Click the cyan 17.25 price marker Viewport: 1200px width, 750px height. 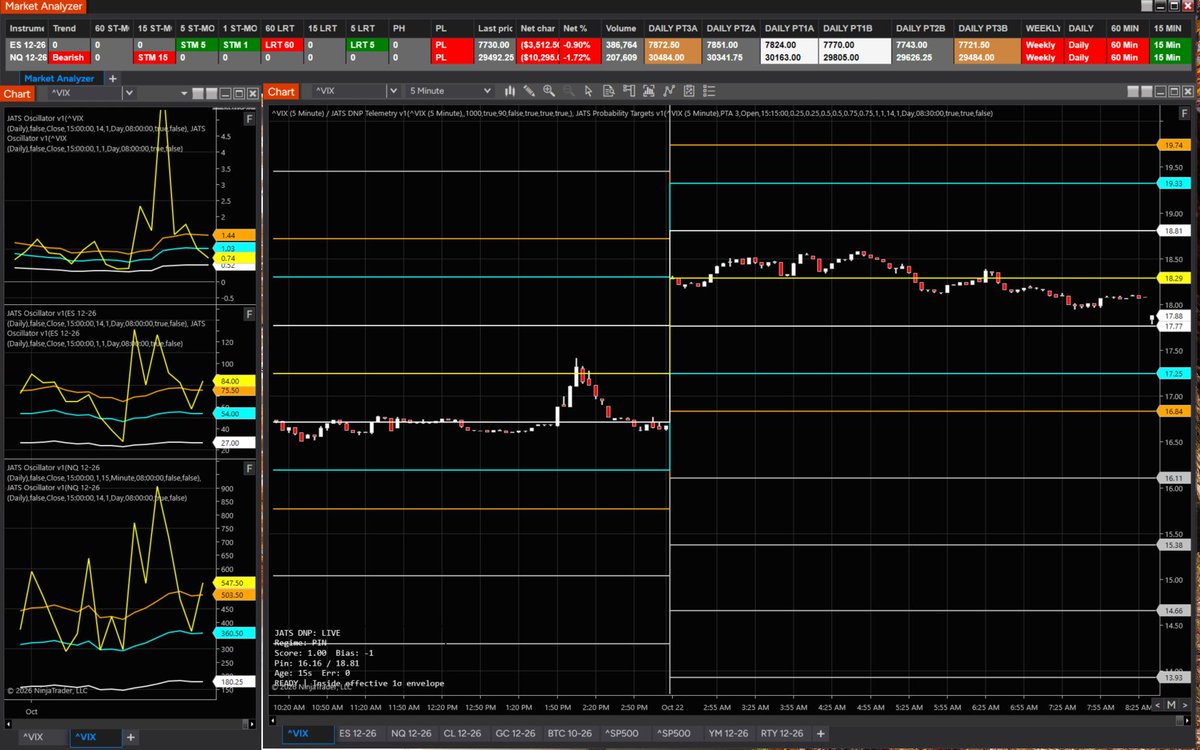coord(1173,373)
